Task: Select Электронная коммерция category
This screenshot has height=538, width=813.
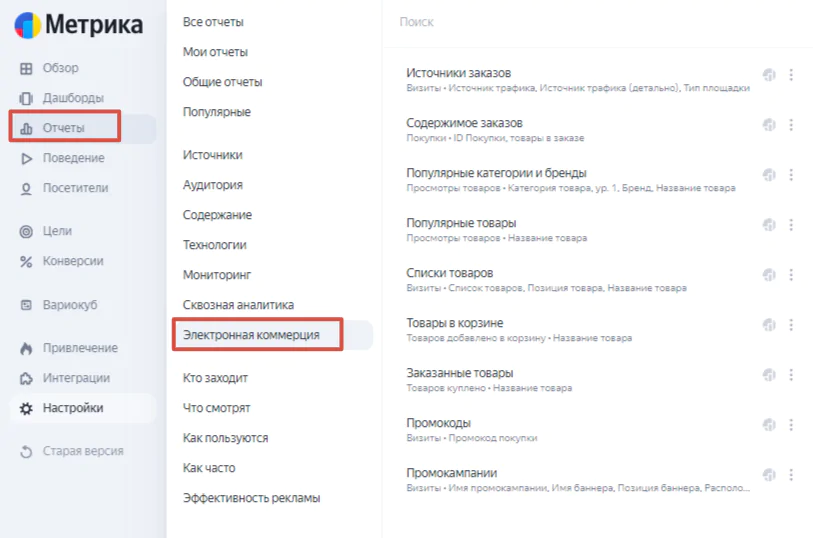Action: tap(251, 335)
